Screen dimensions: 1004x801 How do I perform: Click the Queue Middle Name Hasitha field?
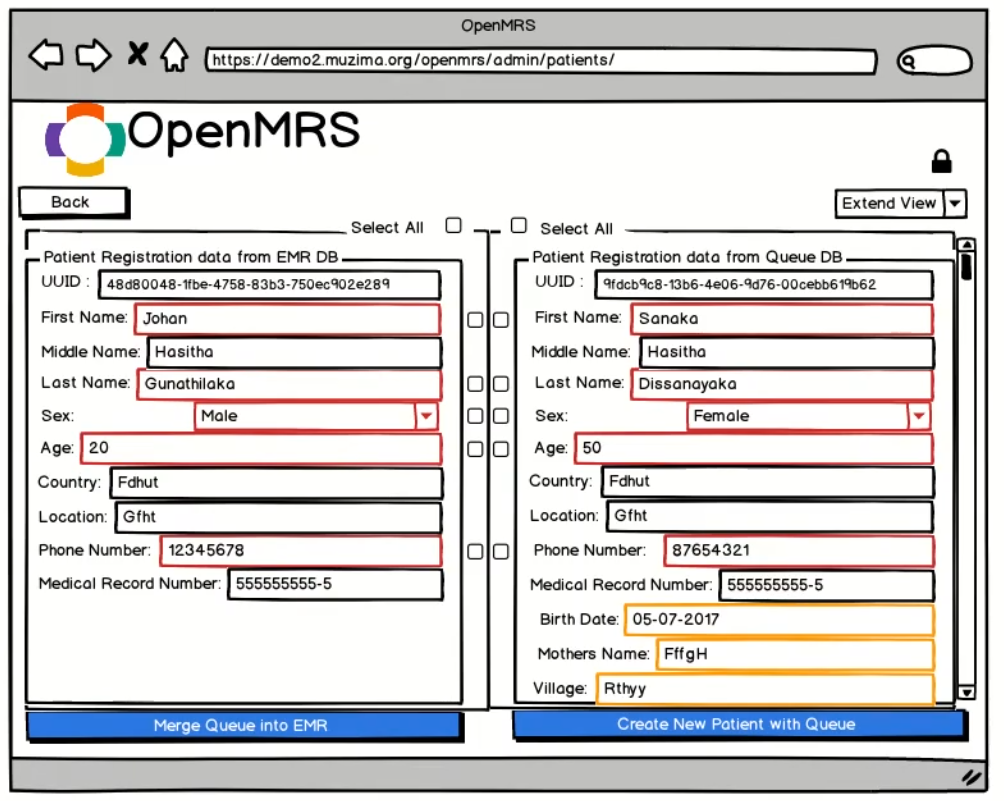tap(787, 352)
